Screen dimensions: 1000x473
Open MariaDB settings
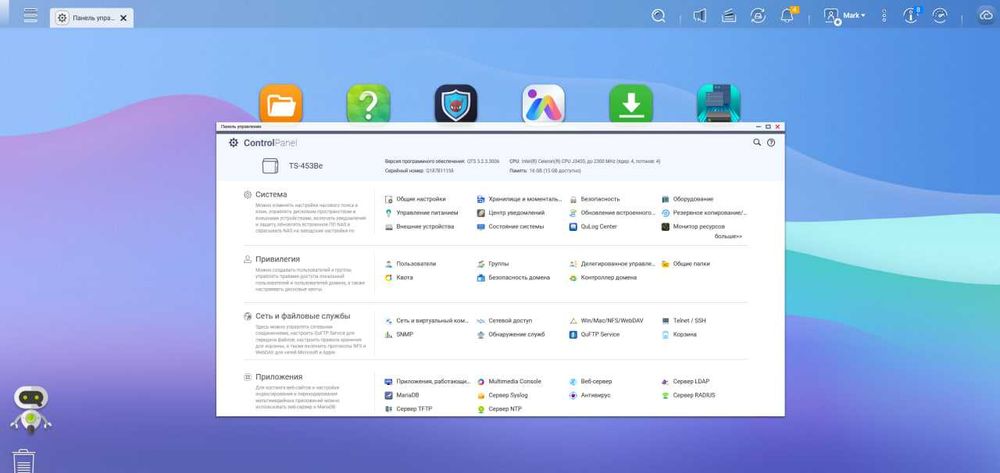click(402, 395)
